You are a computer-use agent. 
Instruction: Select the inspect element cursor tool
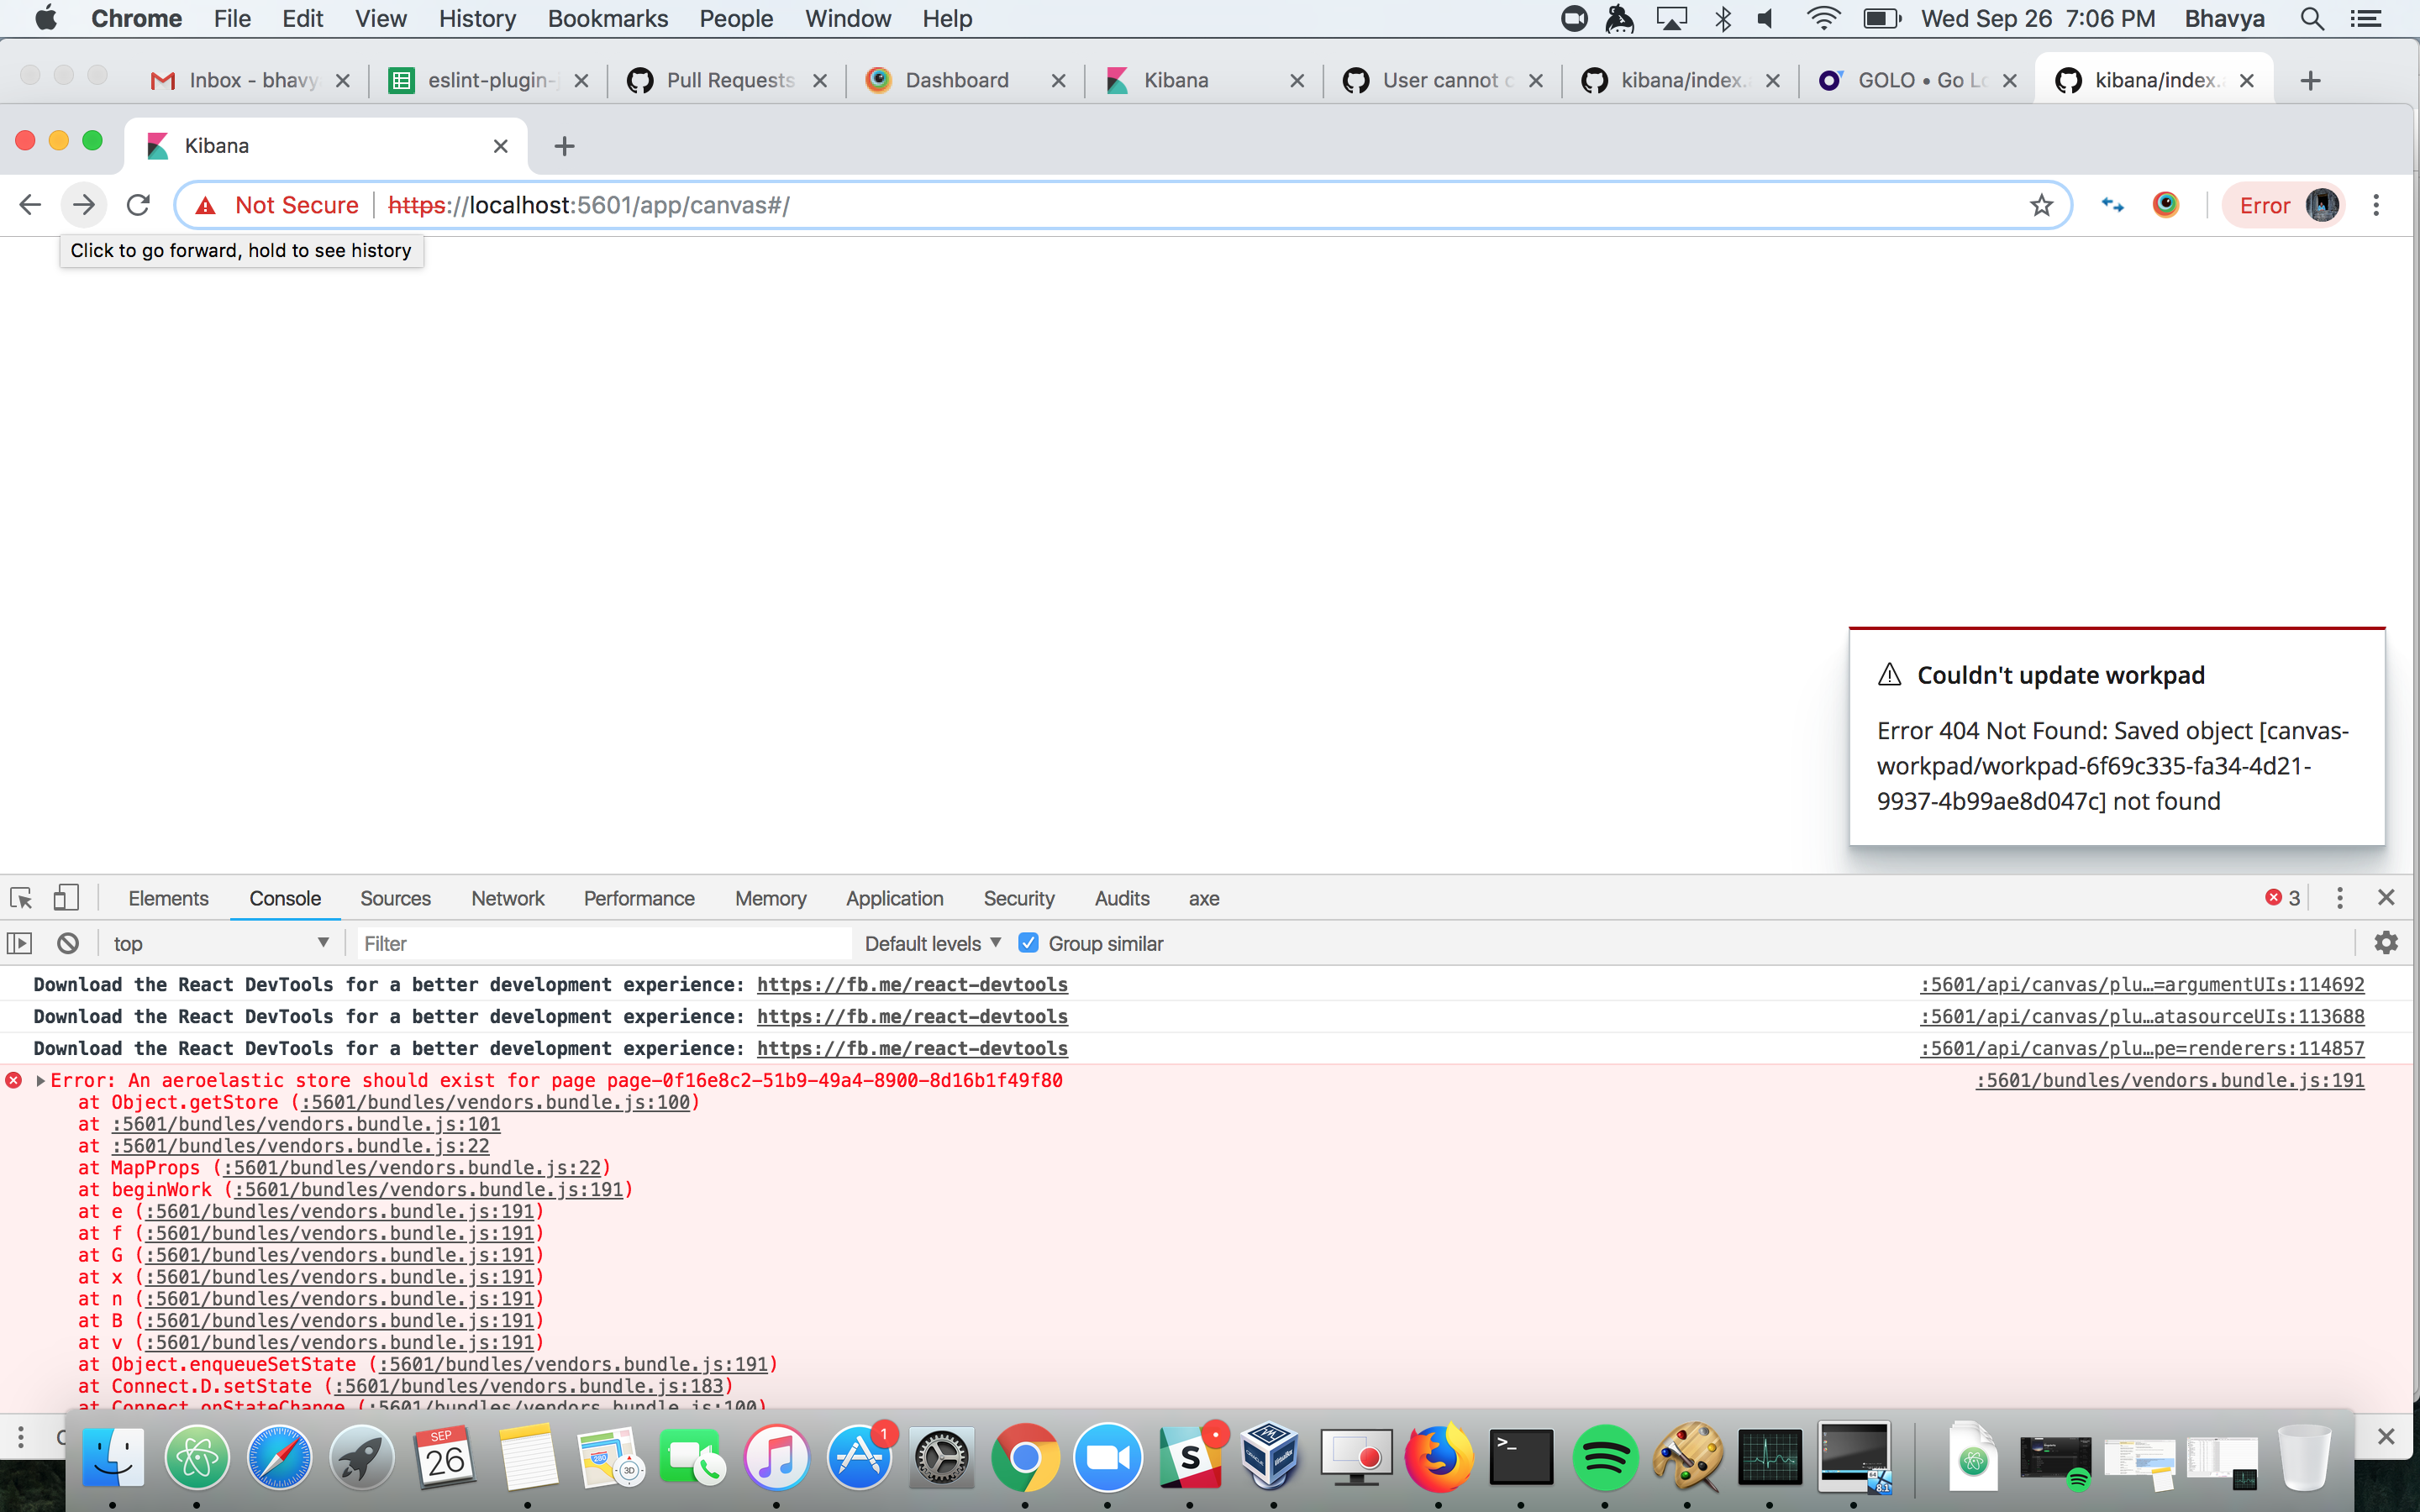point(21,898)
